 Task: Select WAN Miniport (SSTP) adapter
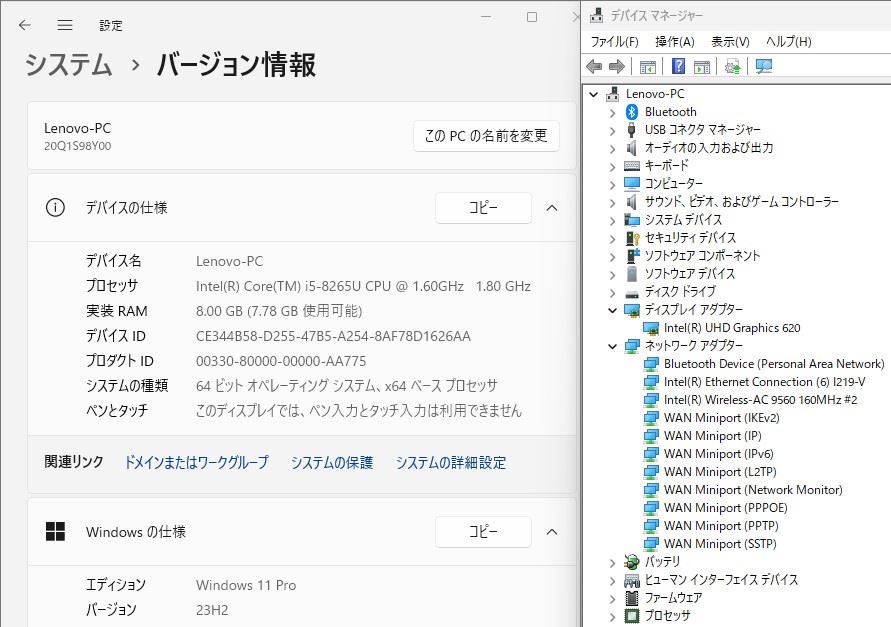[x=720, y=544]
